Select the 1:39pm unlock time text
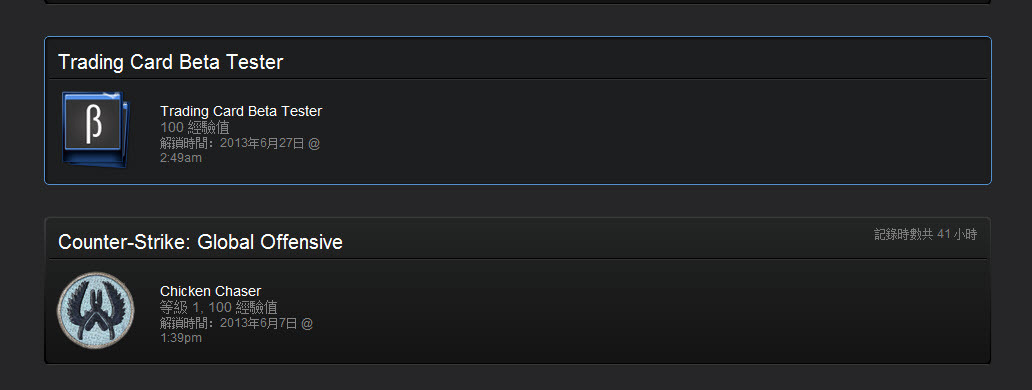Viewport: 1032px width, 390px height. click(181, 337)
